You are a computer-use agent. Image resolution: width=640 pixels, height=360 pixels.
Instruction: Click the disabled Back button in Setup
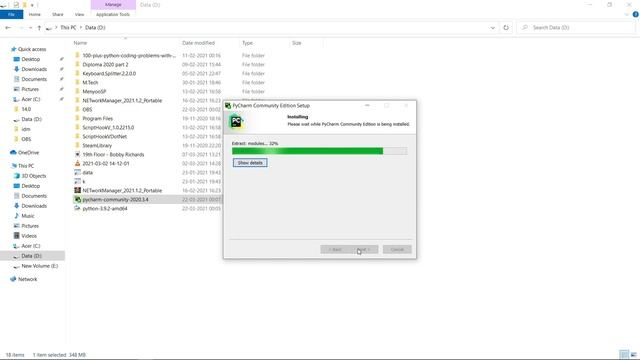[335, 249]
